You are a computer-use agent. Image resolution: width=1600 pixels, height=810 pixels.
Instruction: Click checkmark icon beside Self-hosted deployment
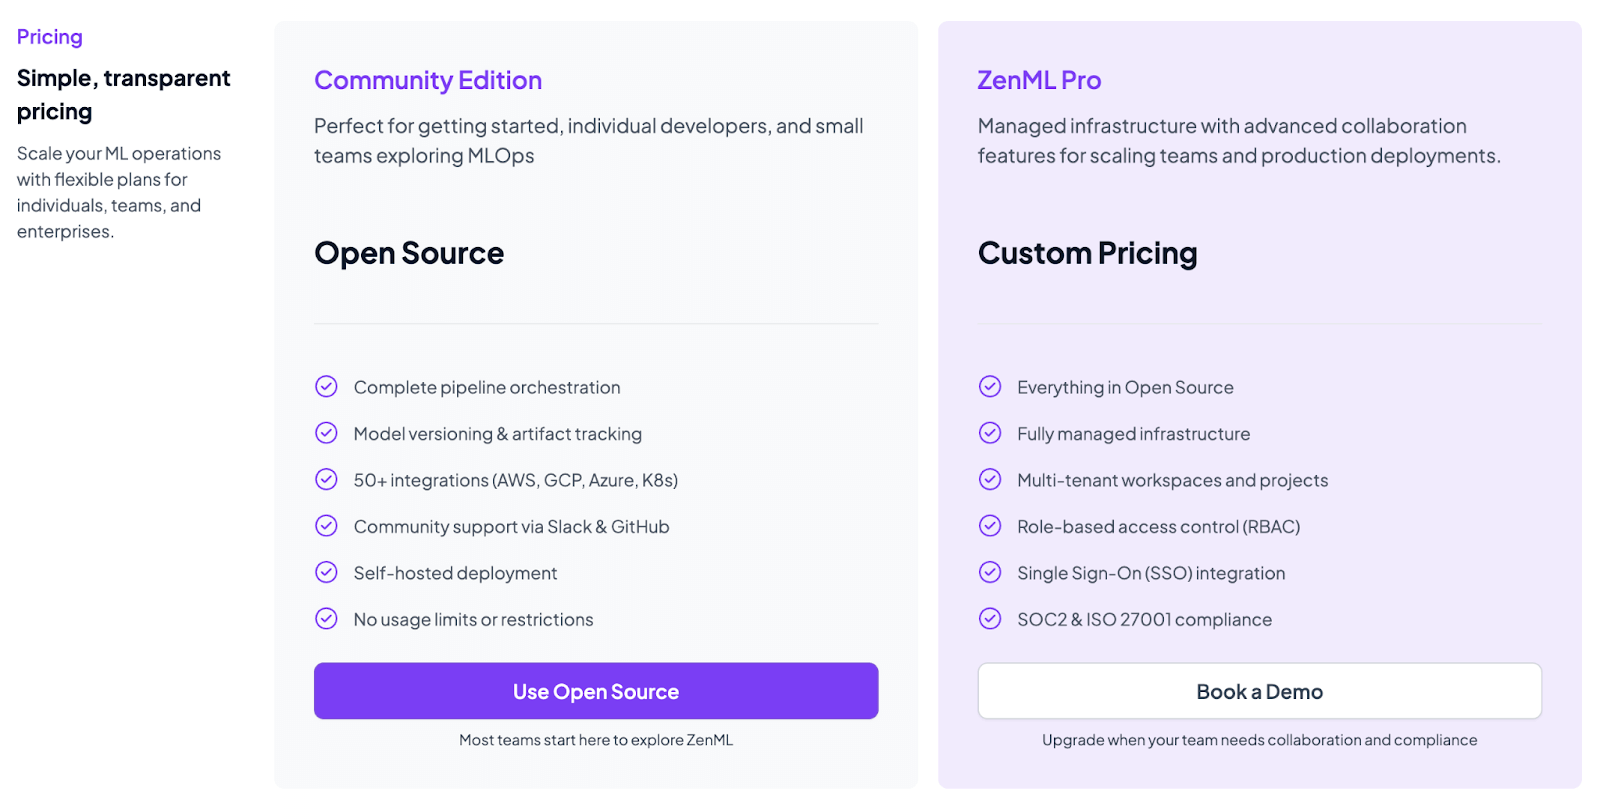click(x=326, y=572)
